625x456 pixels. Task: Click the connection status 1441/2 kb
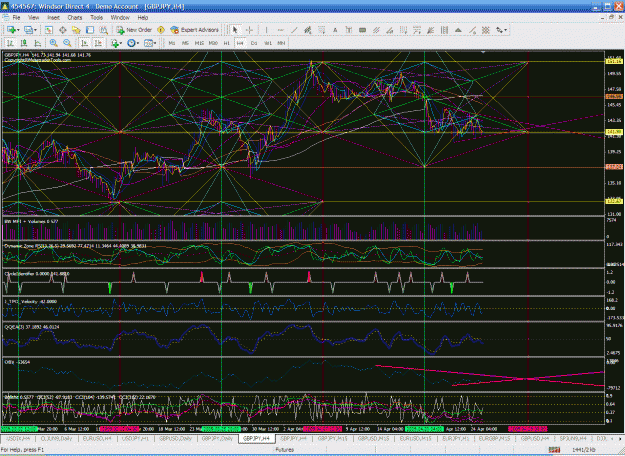584,450
